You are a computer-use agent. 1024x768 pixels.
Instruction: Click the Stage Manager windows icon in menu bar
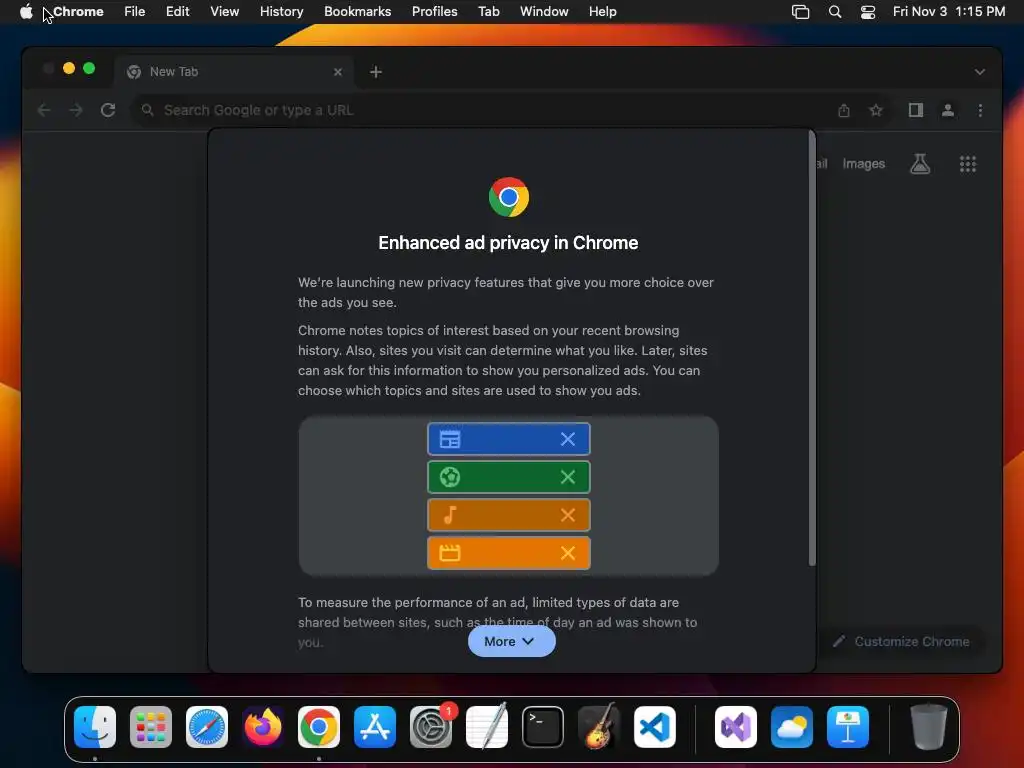pos(801,12)
